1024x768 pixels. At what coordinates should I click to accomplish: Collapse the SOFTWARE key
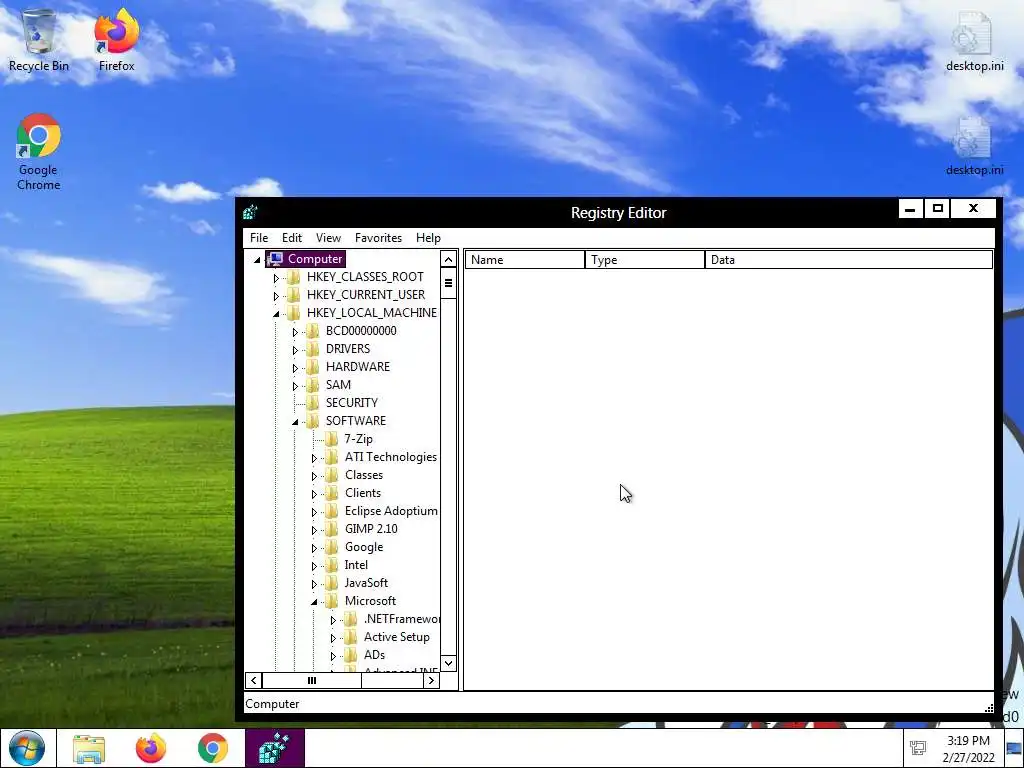(x=295, y=422)
